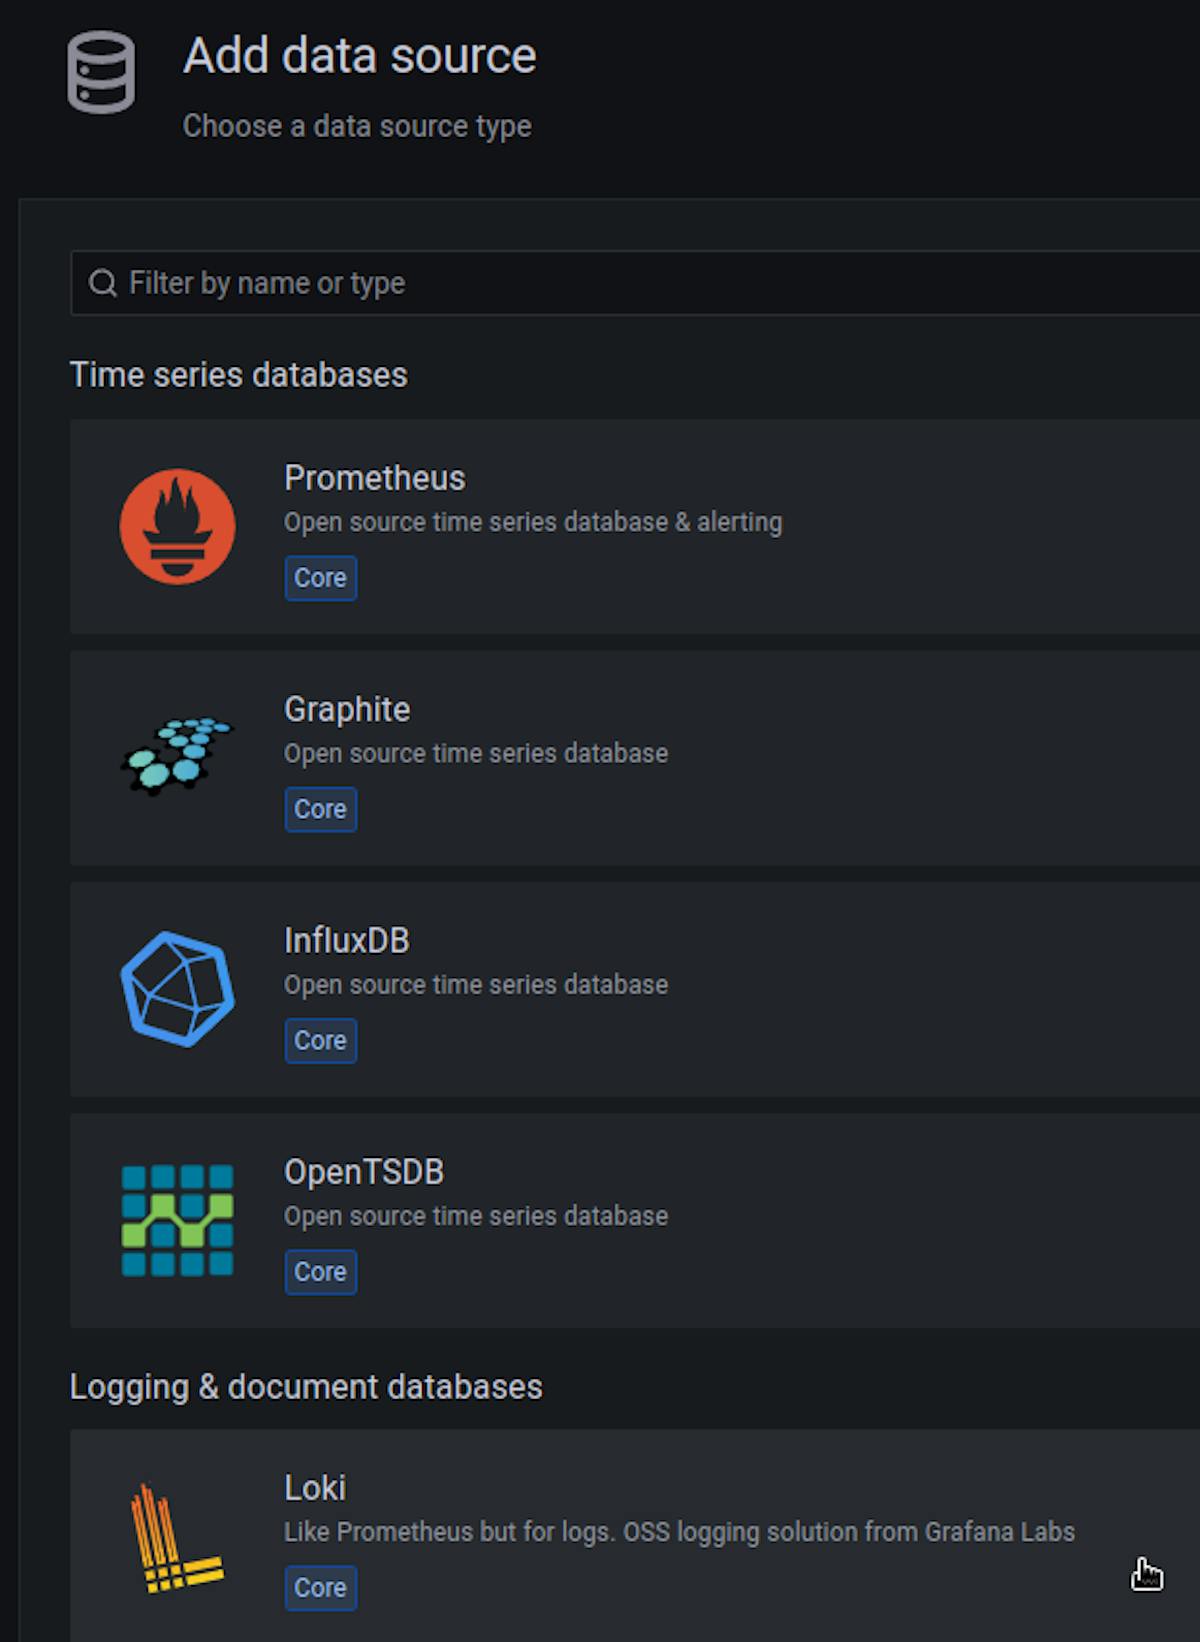Click the Prometheus description about alerting
This screenshot has width=1200, height=1642.
point(532,522)
